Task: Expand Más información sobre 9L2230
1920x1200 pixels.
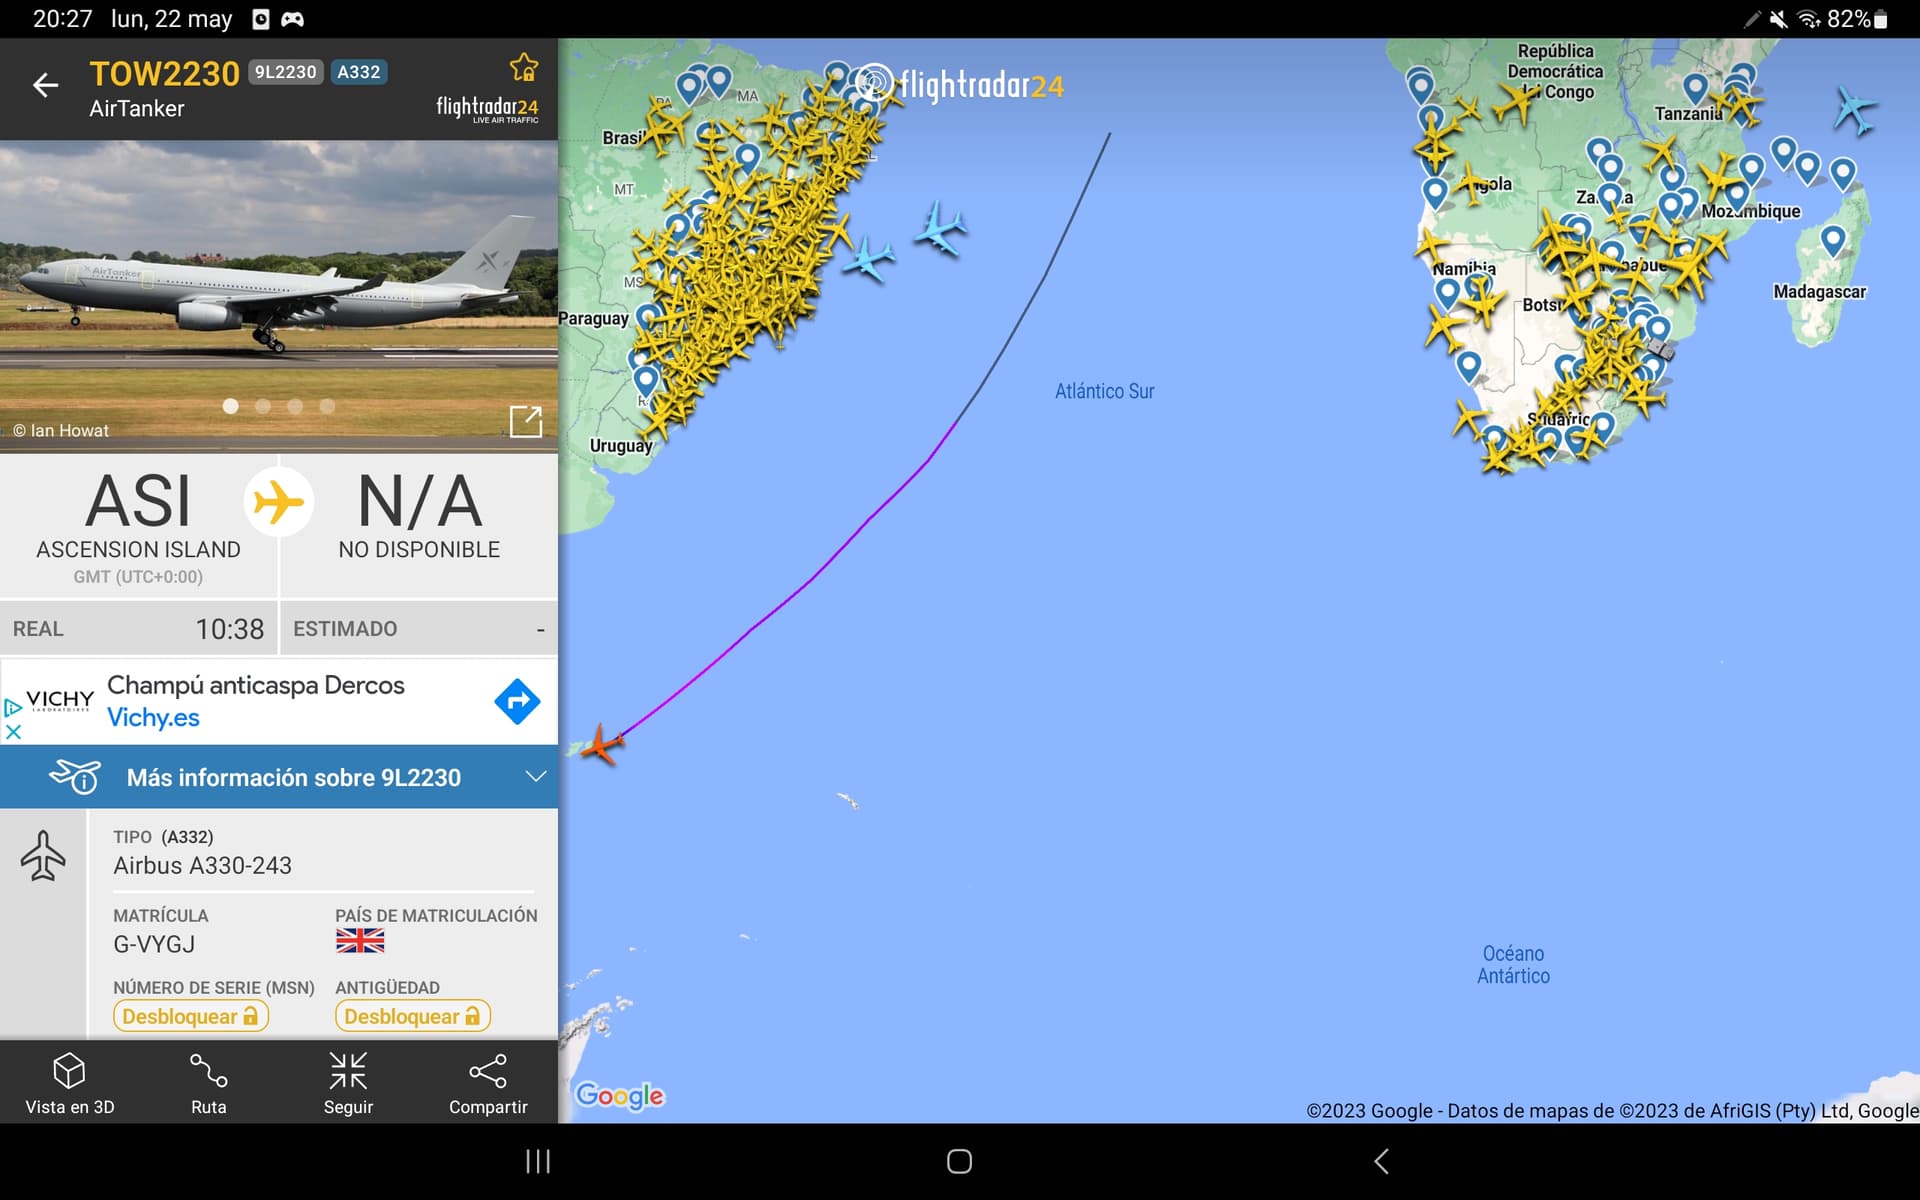Action: tap(293, 777)
